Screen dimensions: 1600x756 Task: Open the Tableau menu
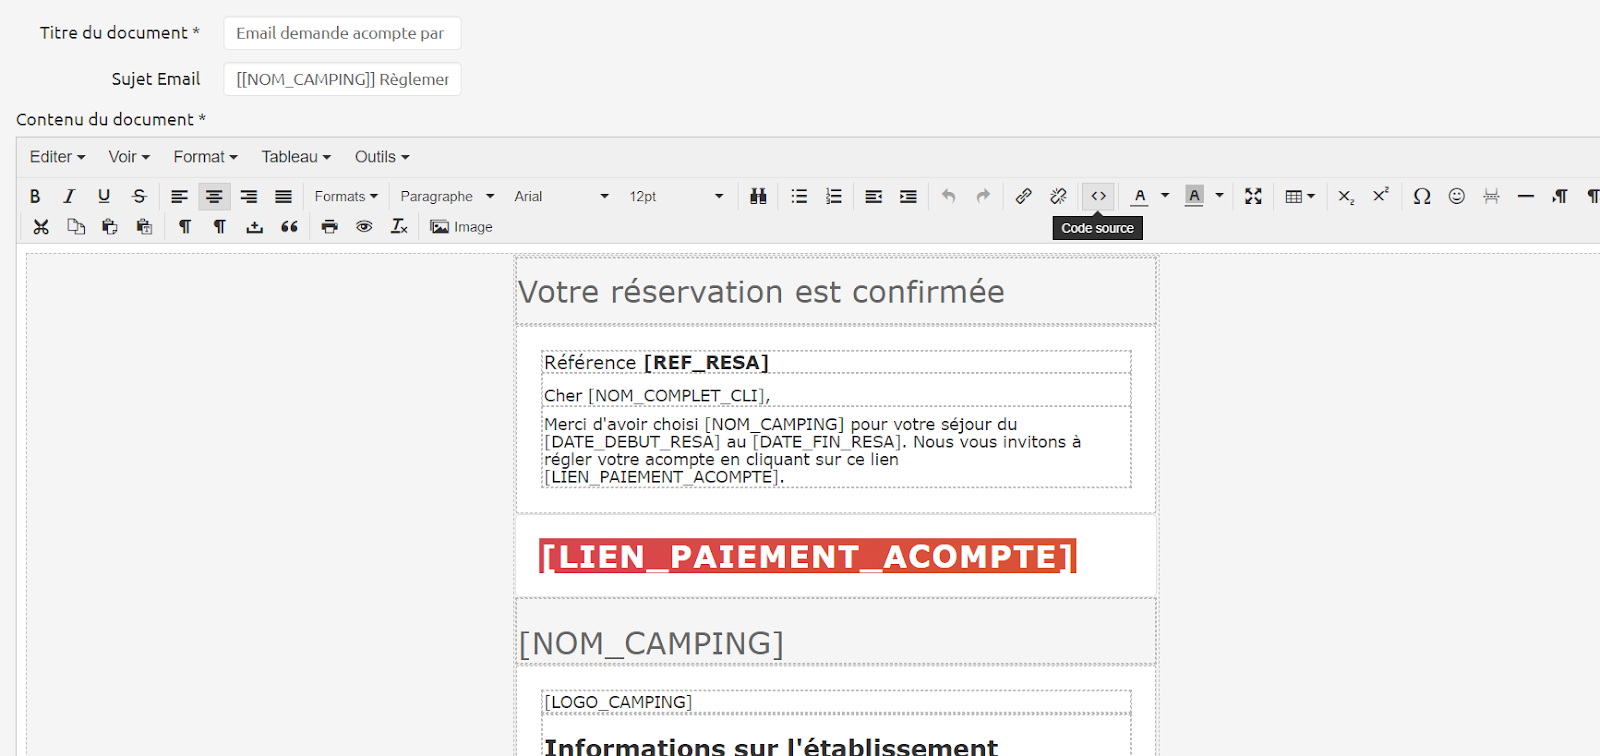pos(295,157)
